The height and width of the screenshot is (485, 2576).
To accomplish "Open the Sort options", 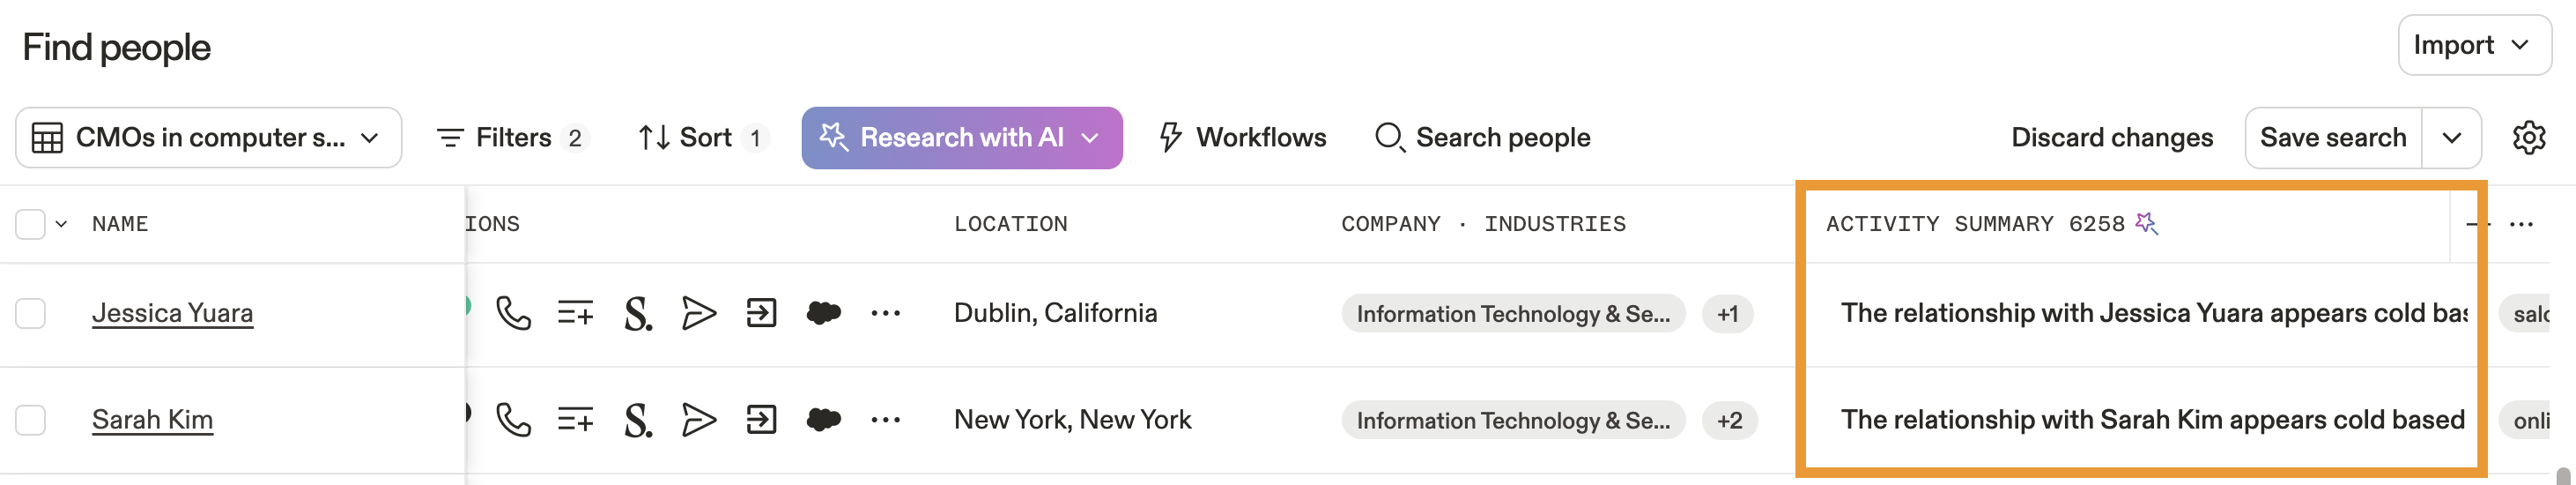I will (701, 138).
